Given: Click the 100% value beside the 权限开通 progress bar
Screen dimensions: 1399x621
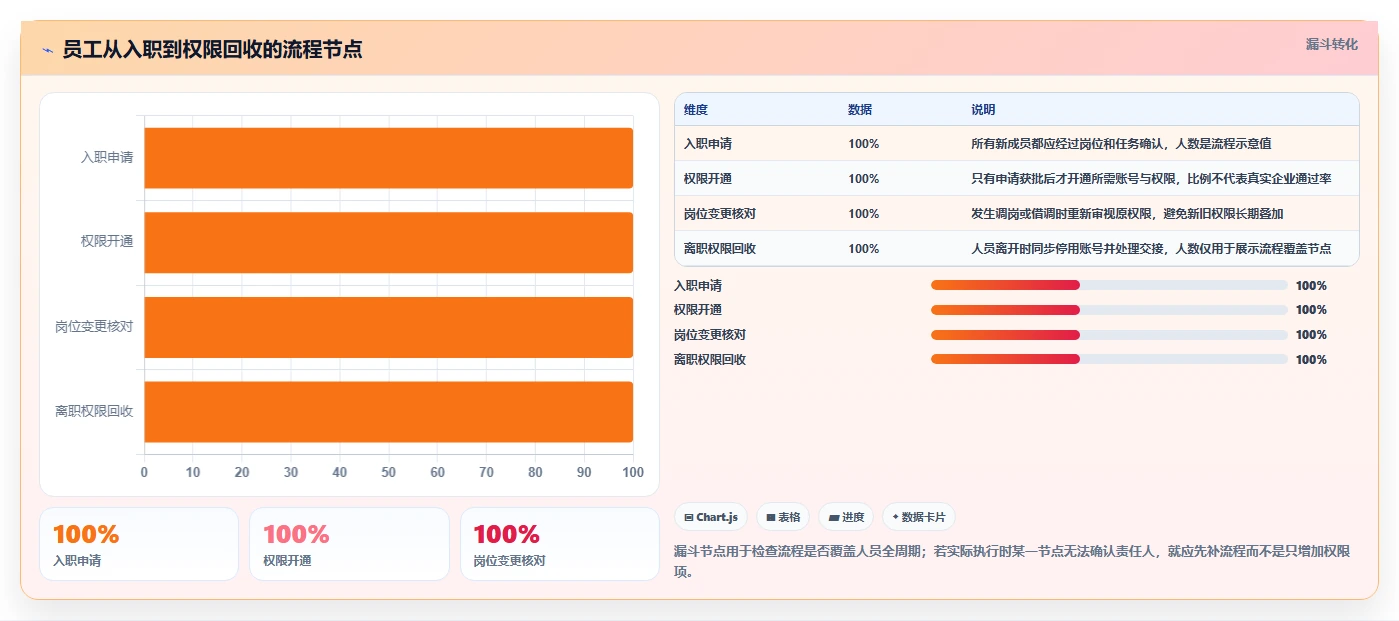Looking at the screenshot, I should pyautogui.click(x=1311, y=310).
